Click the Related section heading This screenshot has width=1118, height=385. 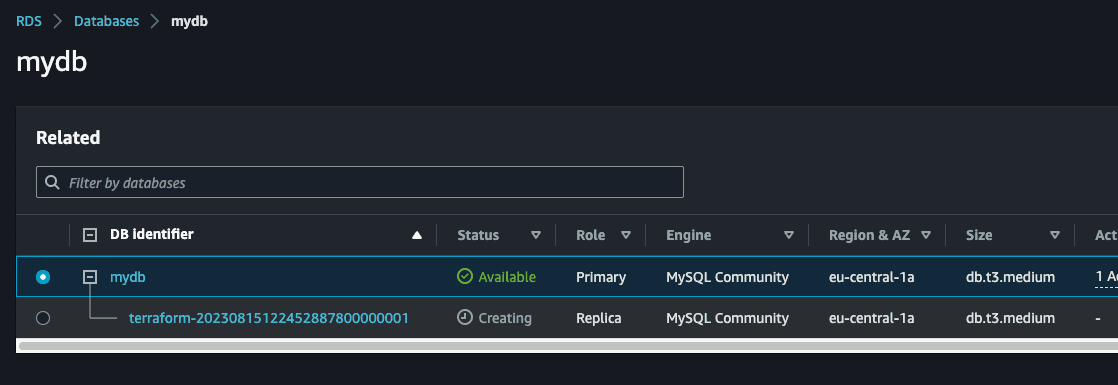click(x=68, y=138)
